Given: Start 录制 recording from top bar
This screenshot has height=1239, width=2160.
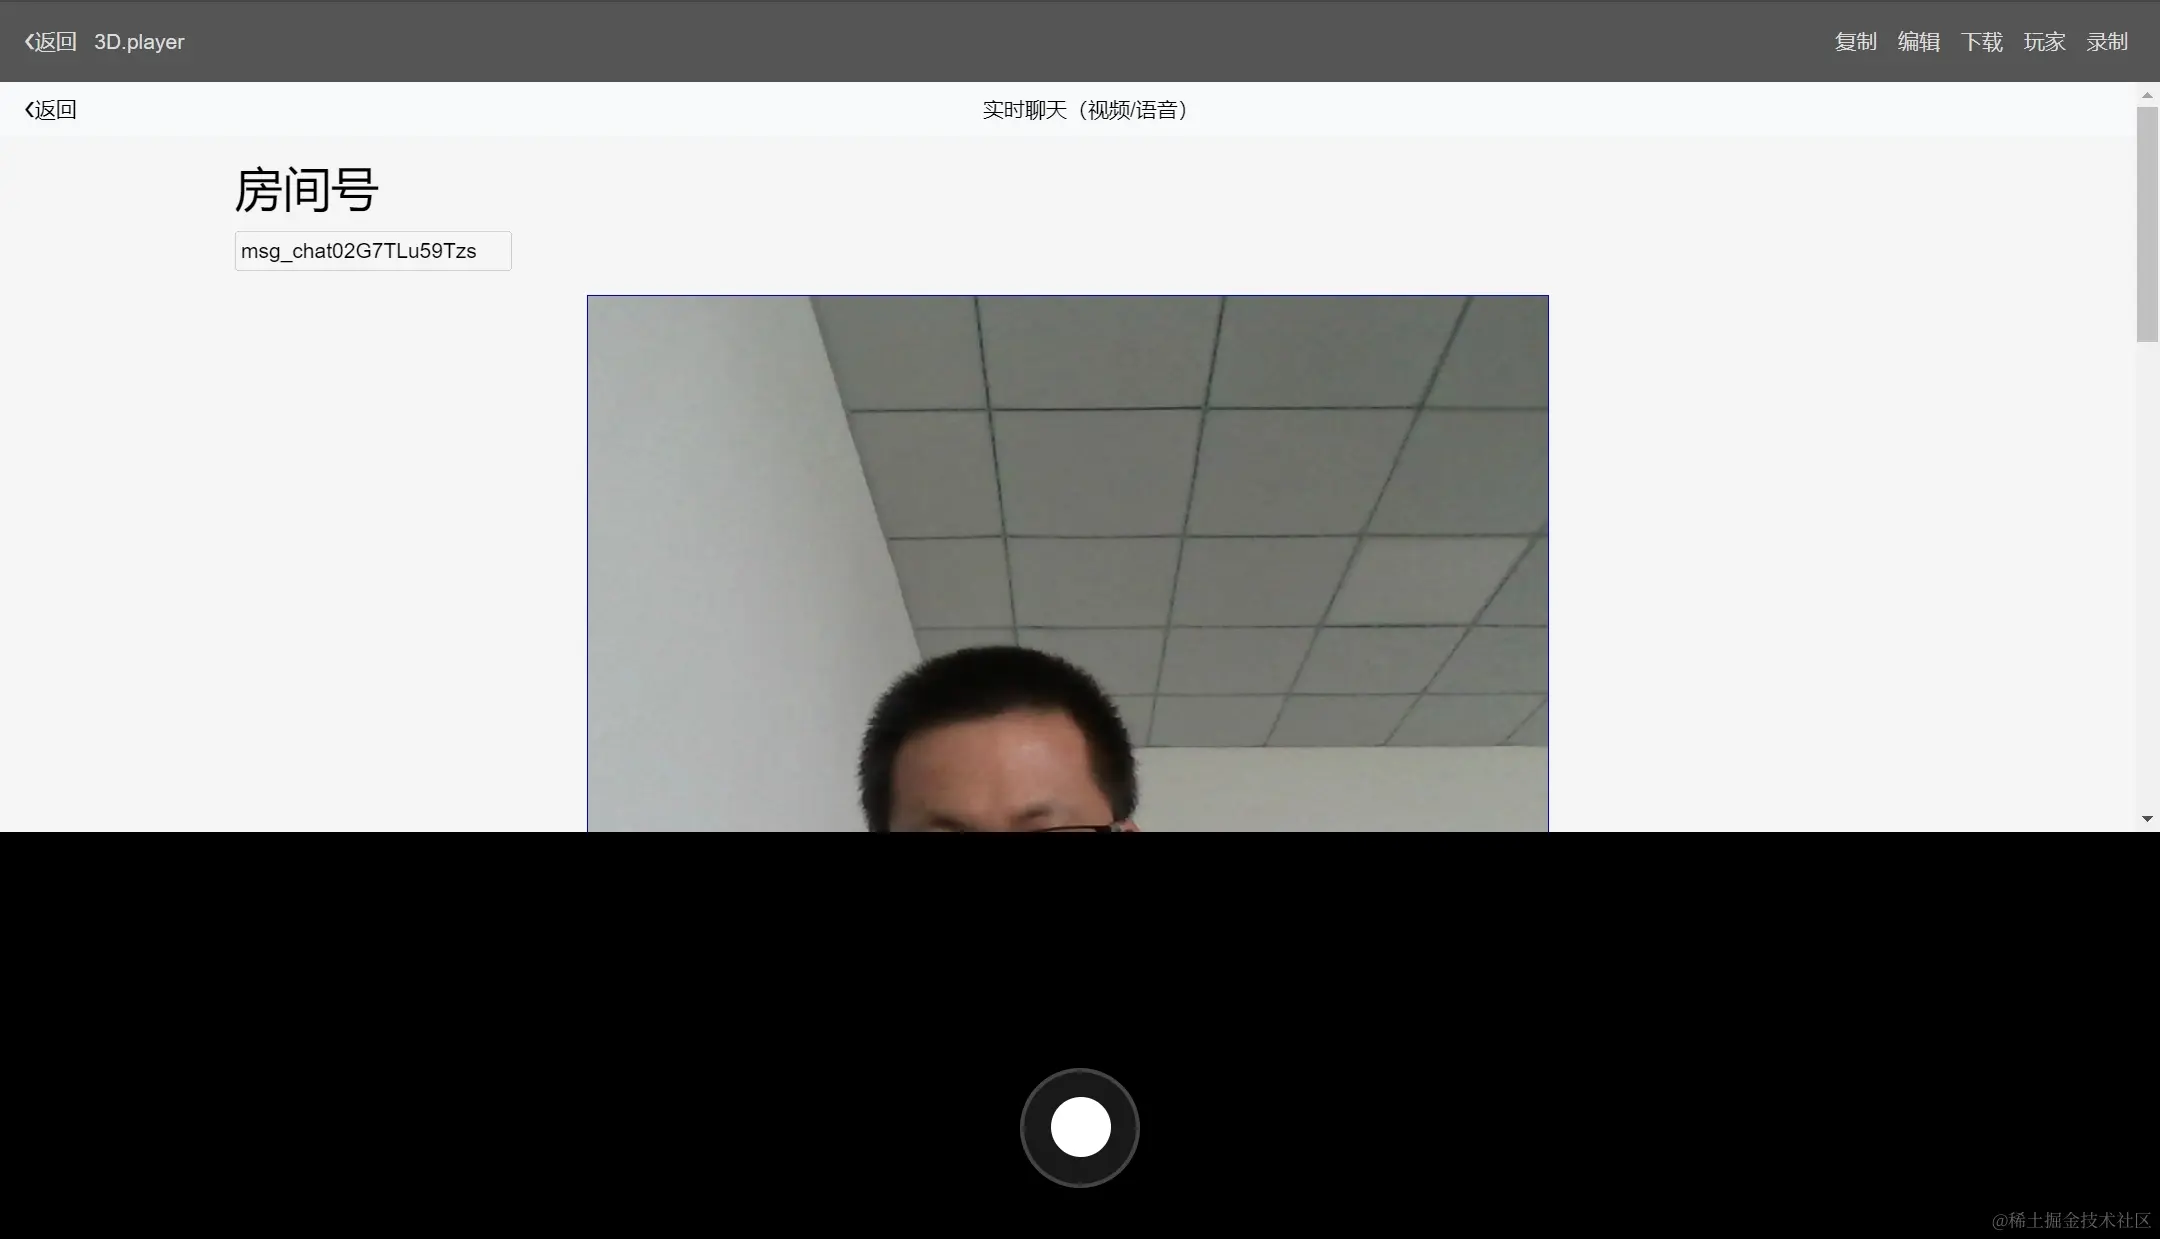Looking at the screenshot, I should tap(2106, 42).
